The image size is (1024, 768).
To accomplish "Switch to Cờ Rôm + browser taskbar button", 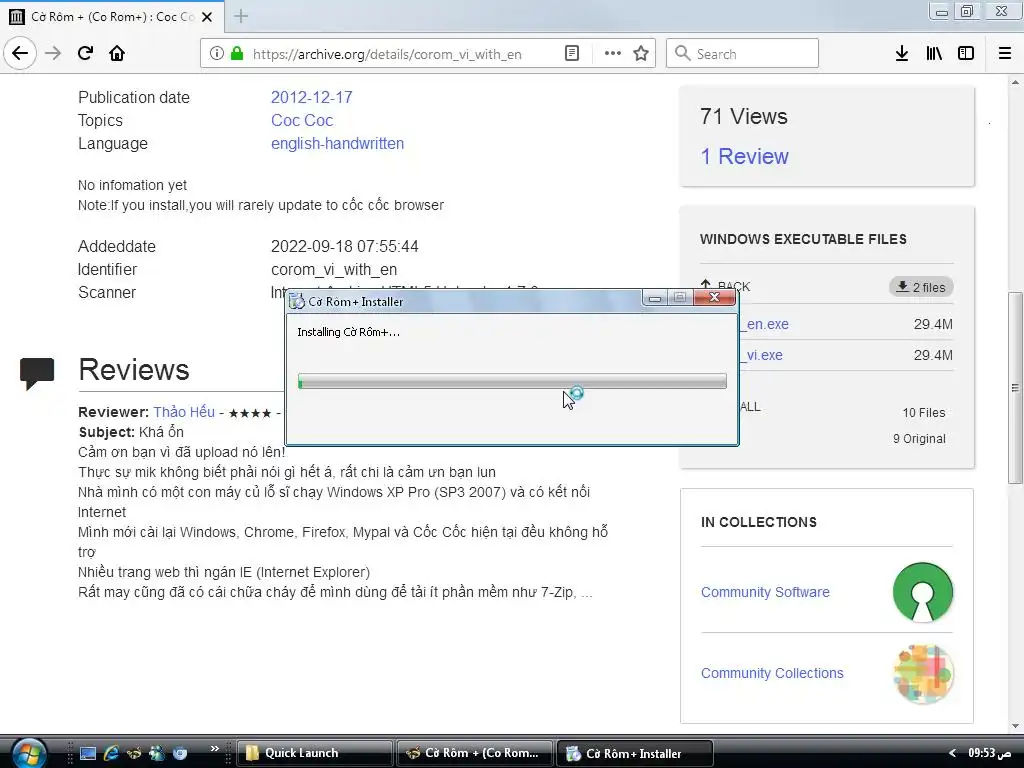I will [x=475, y=753].
